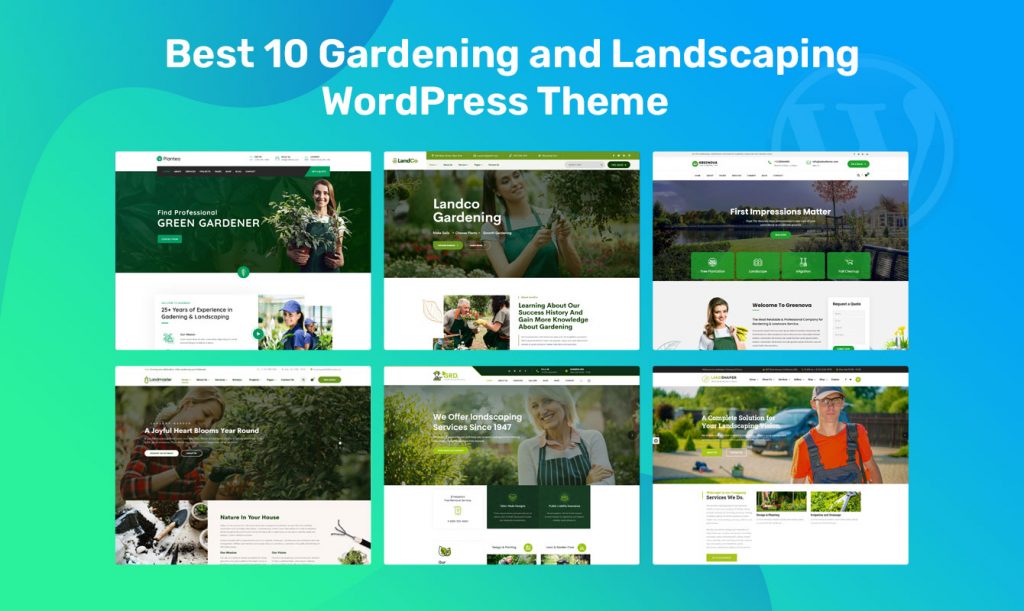Open the LandCo elderly gardeners photo

[x=476, y=322]
